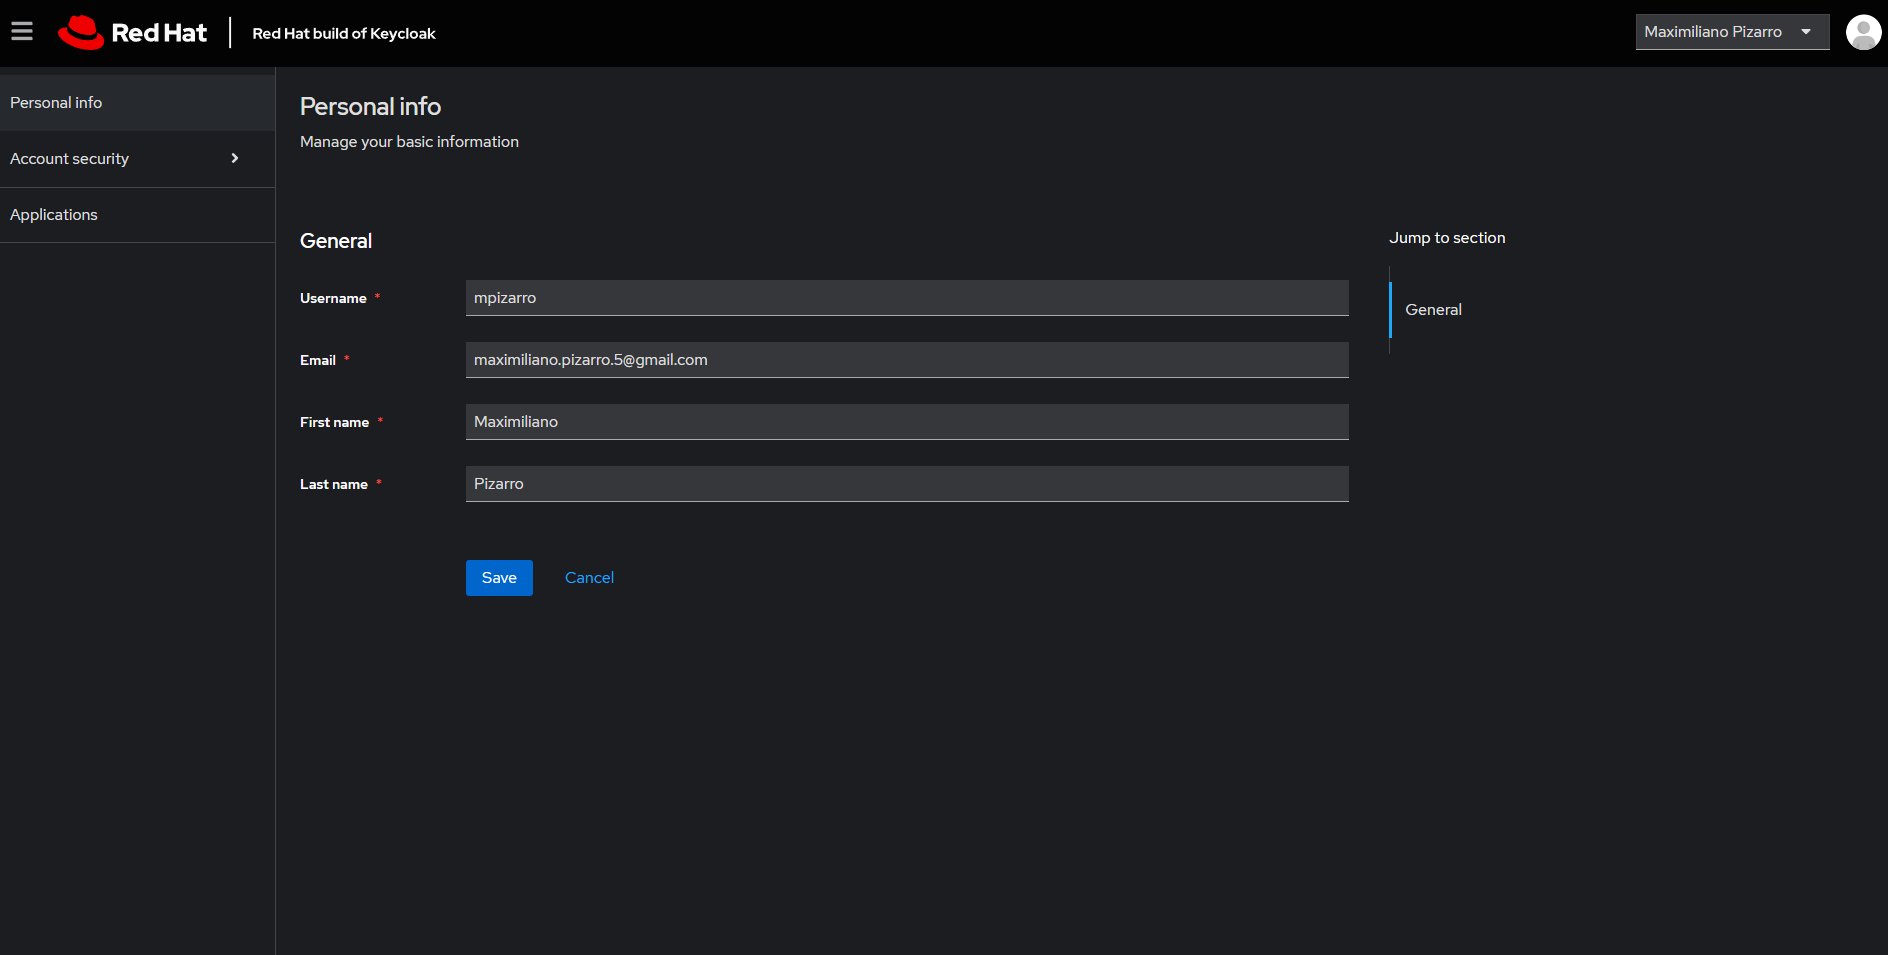Click the user avatar icon
1888x955 pixels.
click(1863, 32)
